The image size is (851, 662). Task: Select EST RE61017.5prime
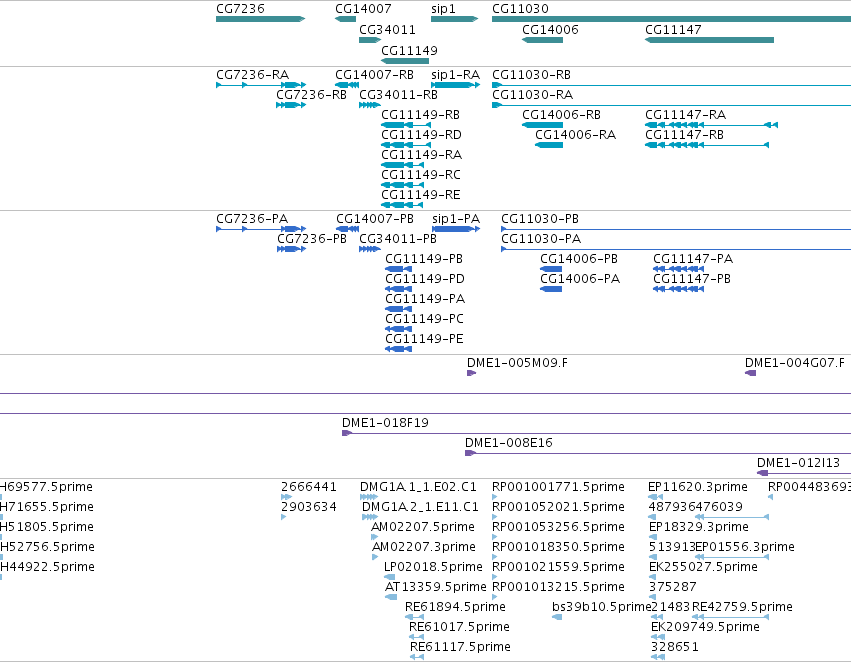(x=459, y=627)
